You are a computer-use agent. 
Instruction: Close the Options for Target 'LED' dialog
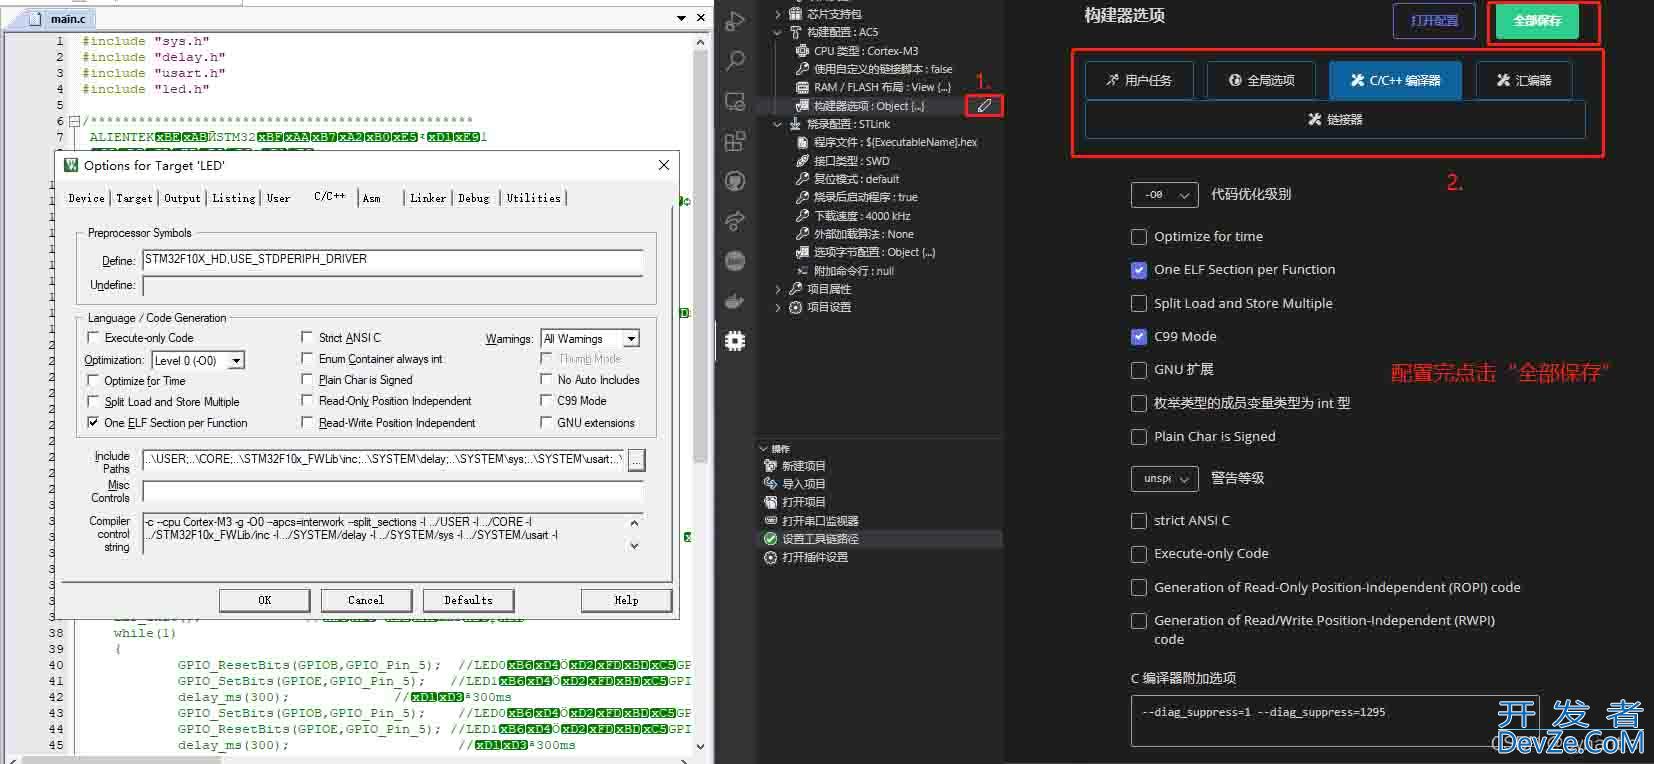click(x=664, y=165)
